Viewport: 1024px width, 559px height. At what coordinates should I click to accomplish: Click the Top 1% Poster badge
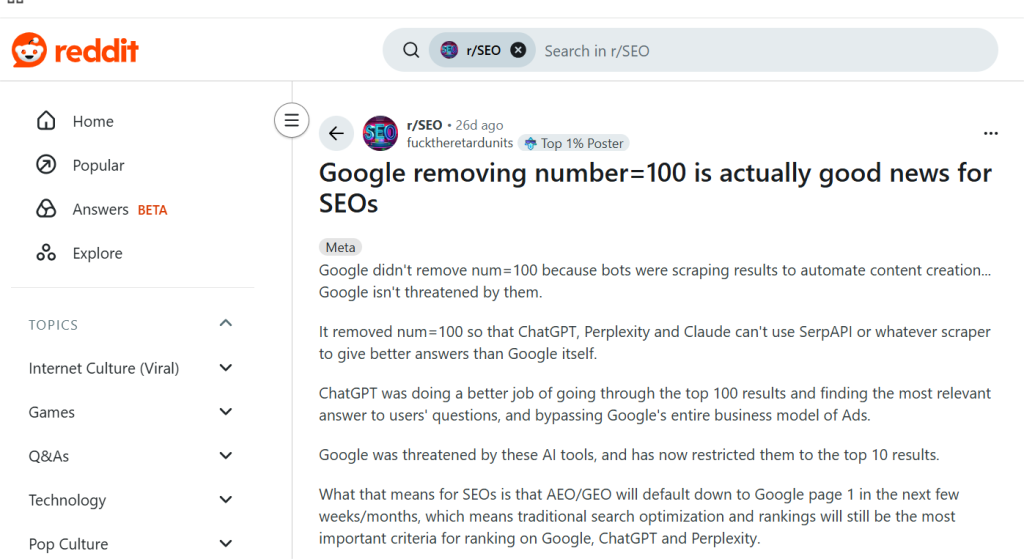click(x=574, y=144)
